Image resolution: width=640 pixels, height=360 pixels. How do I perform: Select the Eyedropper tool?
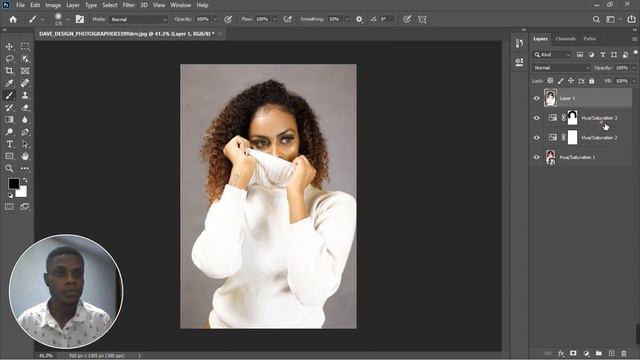[9, 83]
